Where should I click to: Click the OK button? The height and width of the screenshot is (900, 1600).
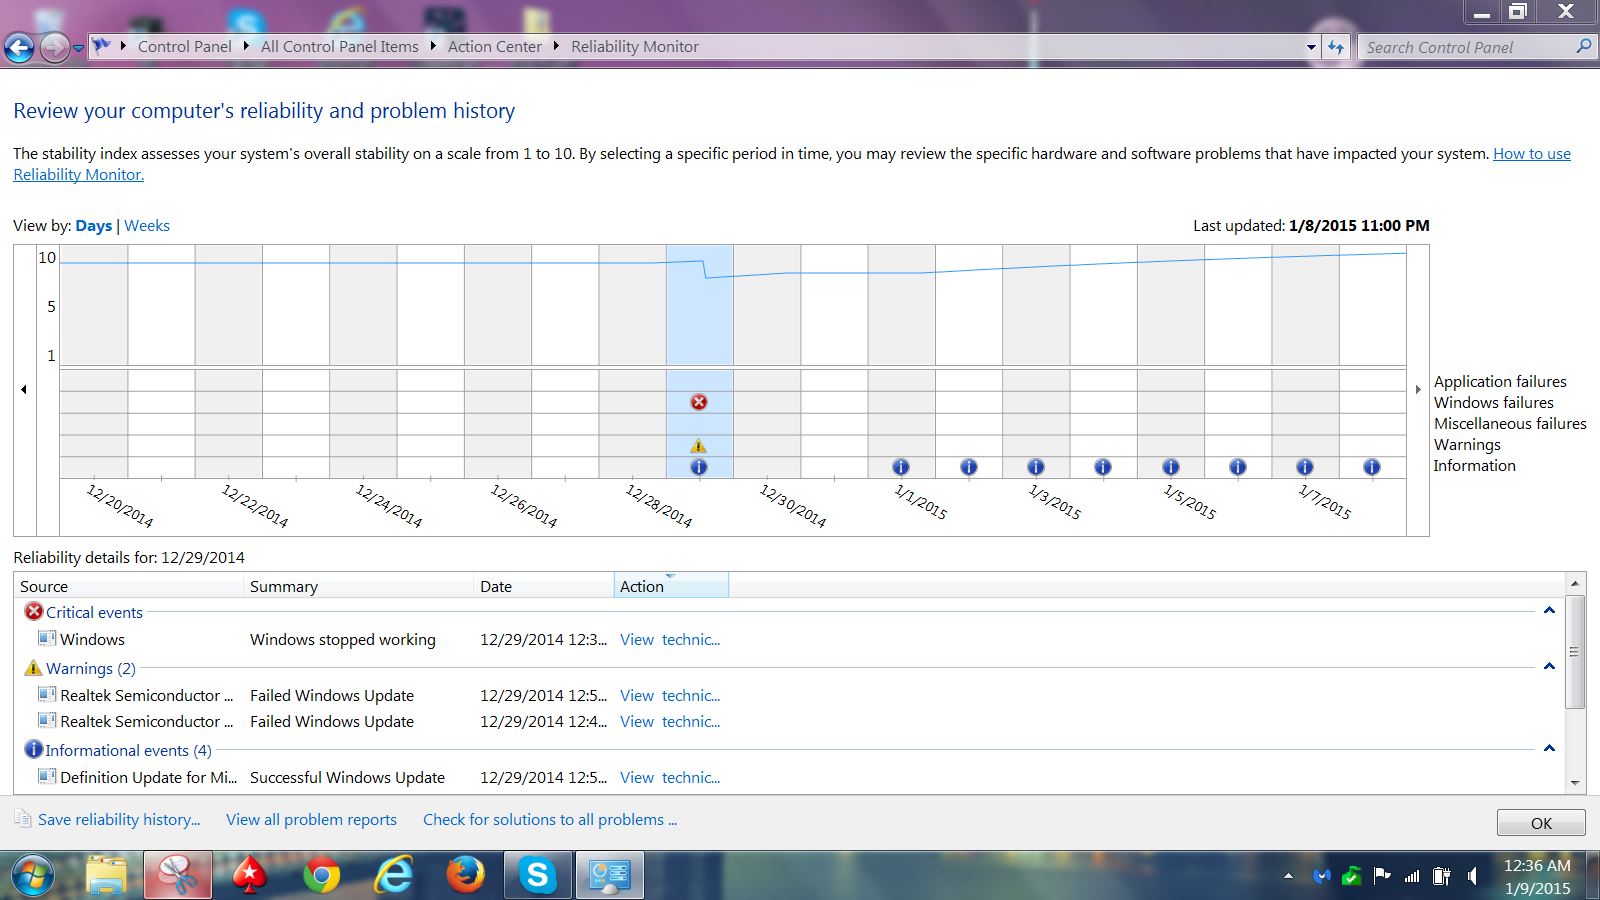(1540, 823)
